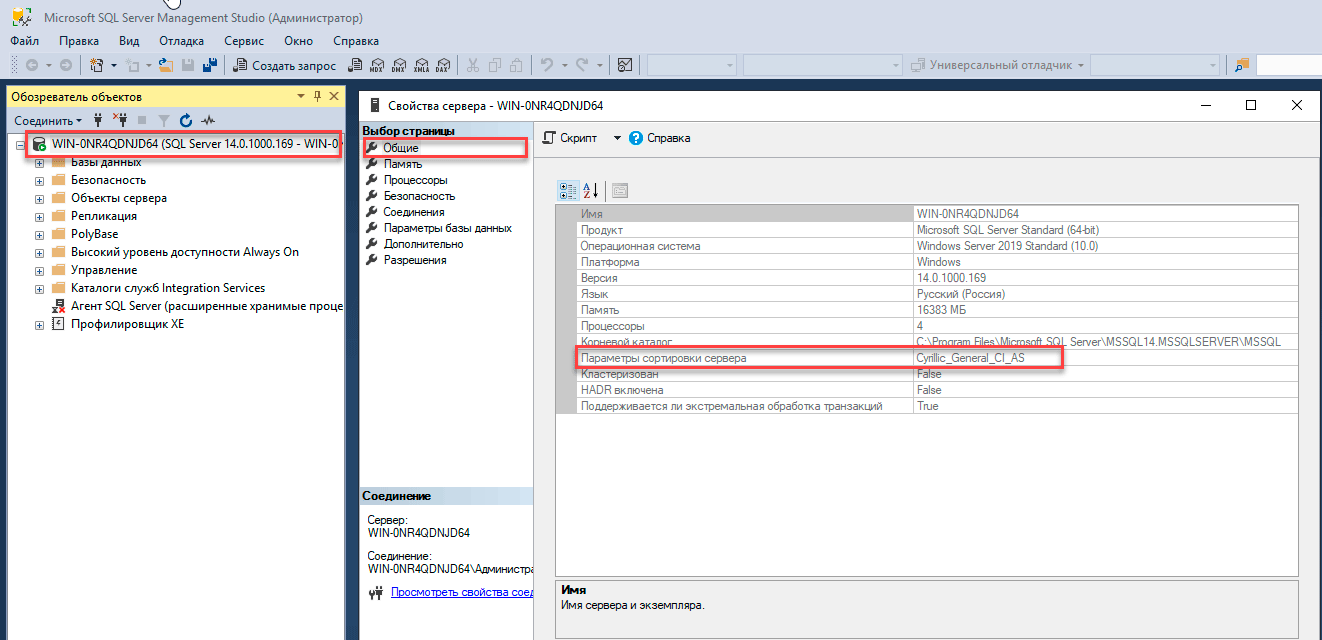Open the Соединить dropdown in Object Explorer
Screen dimensions: 1322x640
click(47, 120)
